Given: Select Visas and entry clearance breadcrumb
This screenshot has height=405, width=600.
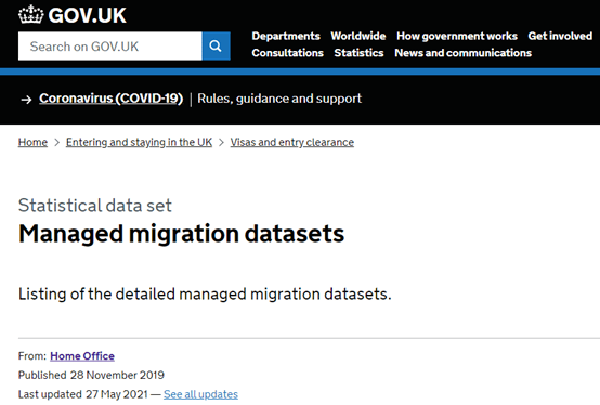Looking at the screenshot, I should pyautogui.click(x=291, y=142).
